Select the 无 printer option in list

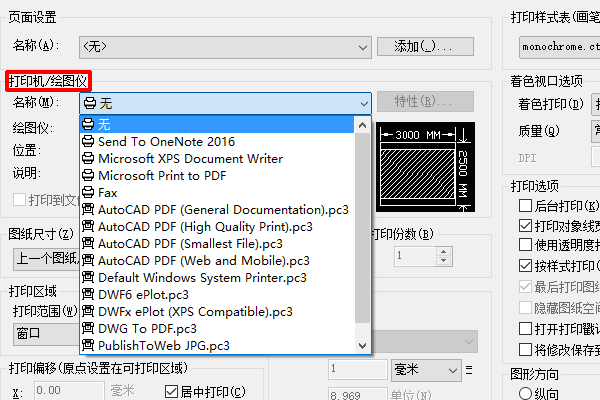217,124
